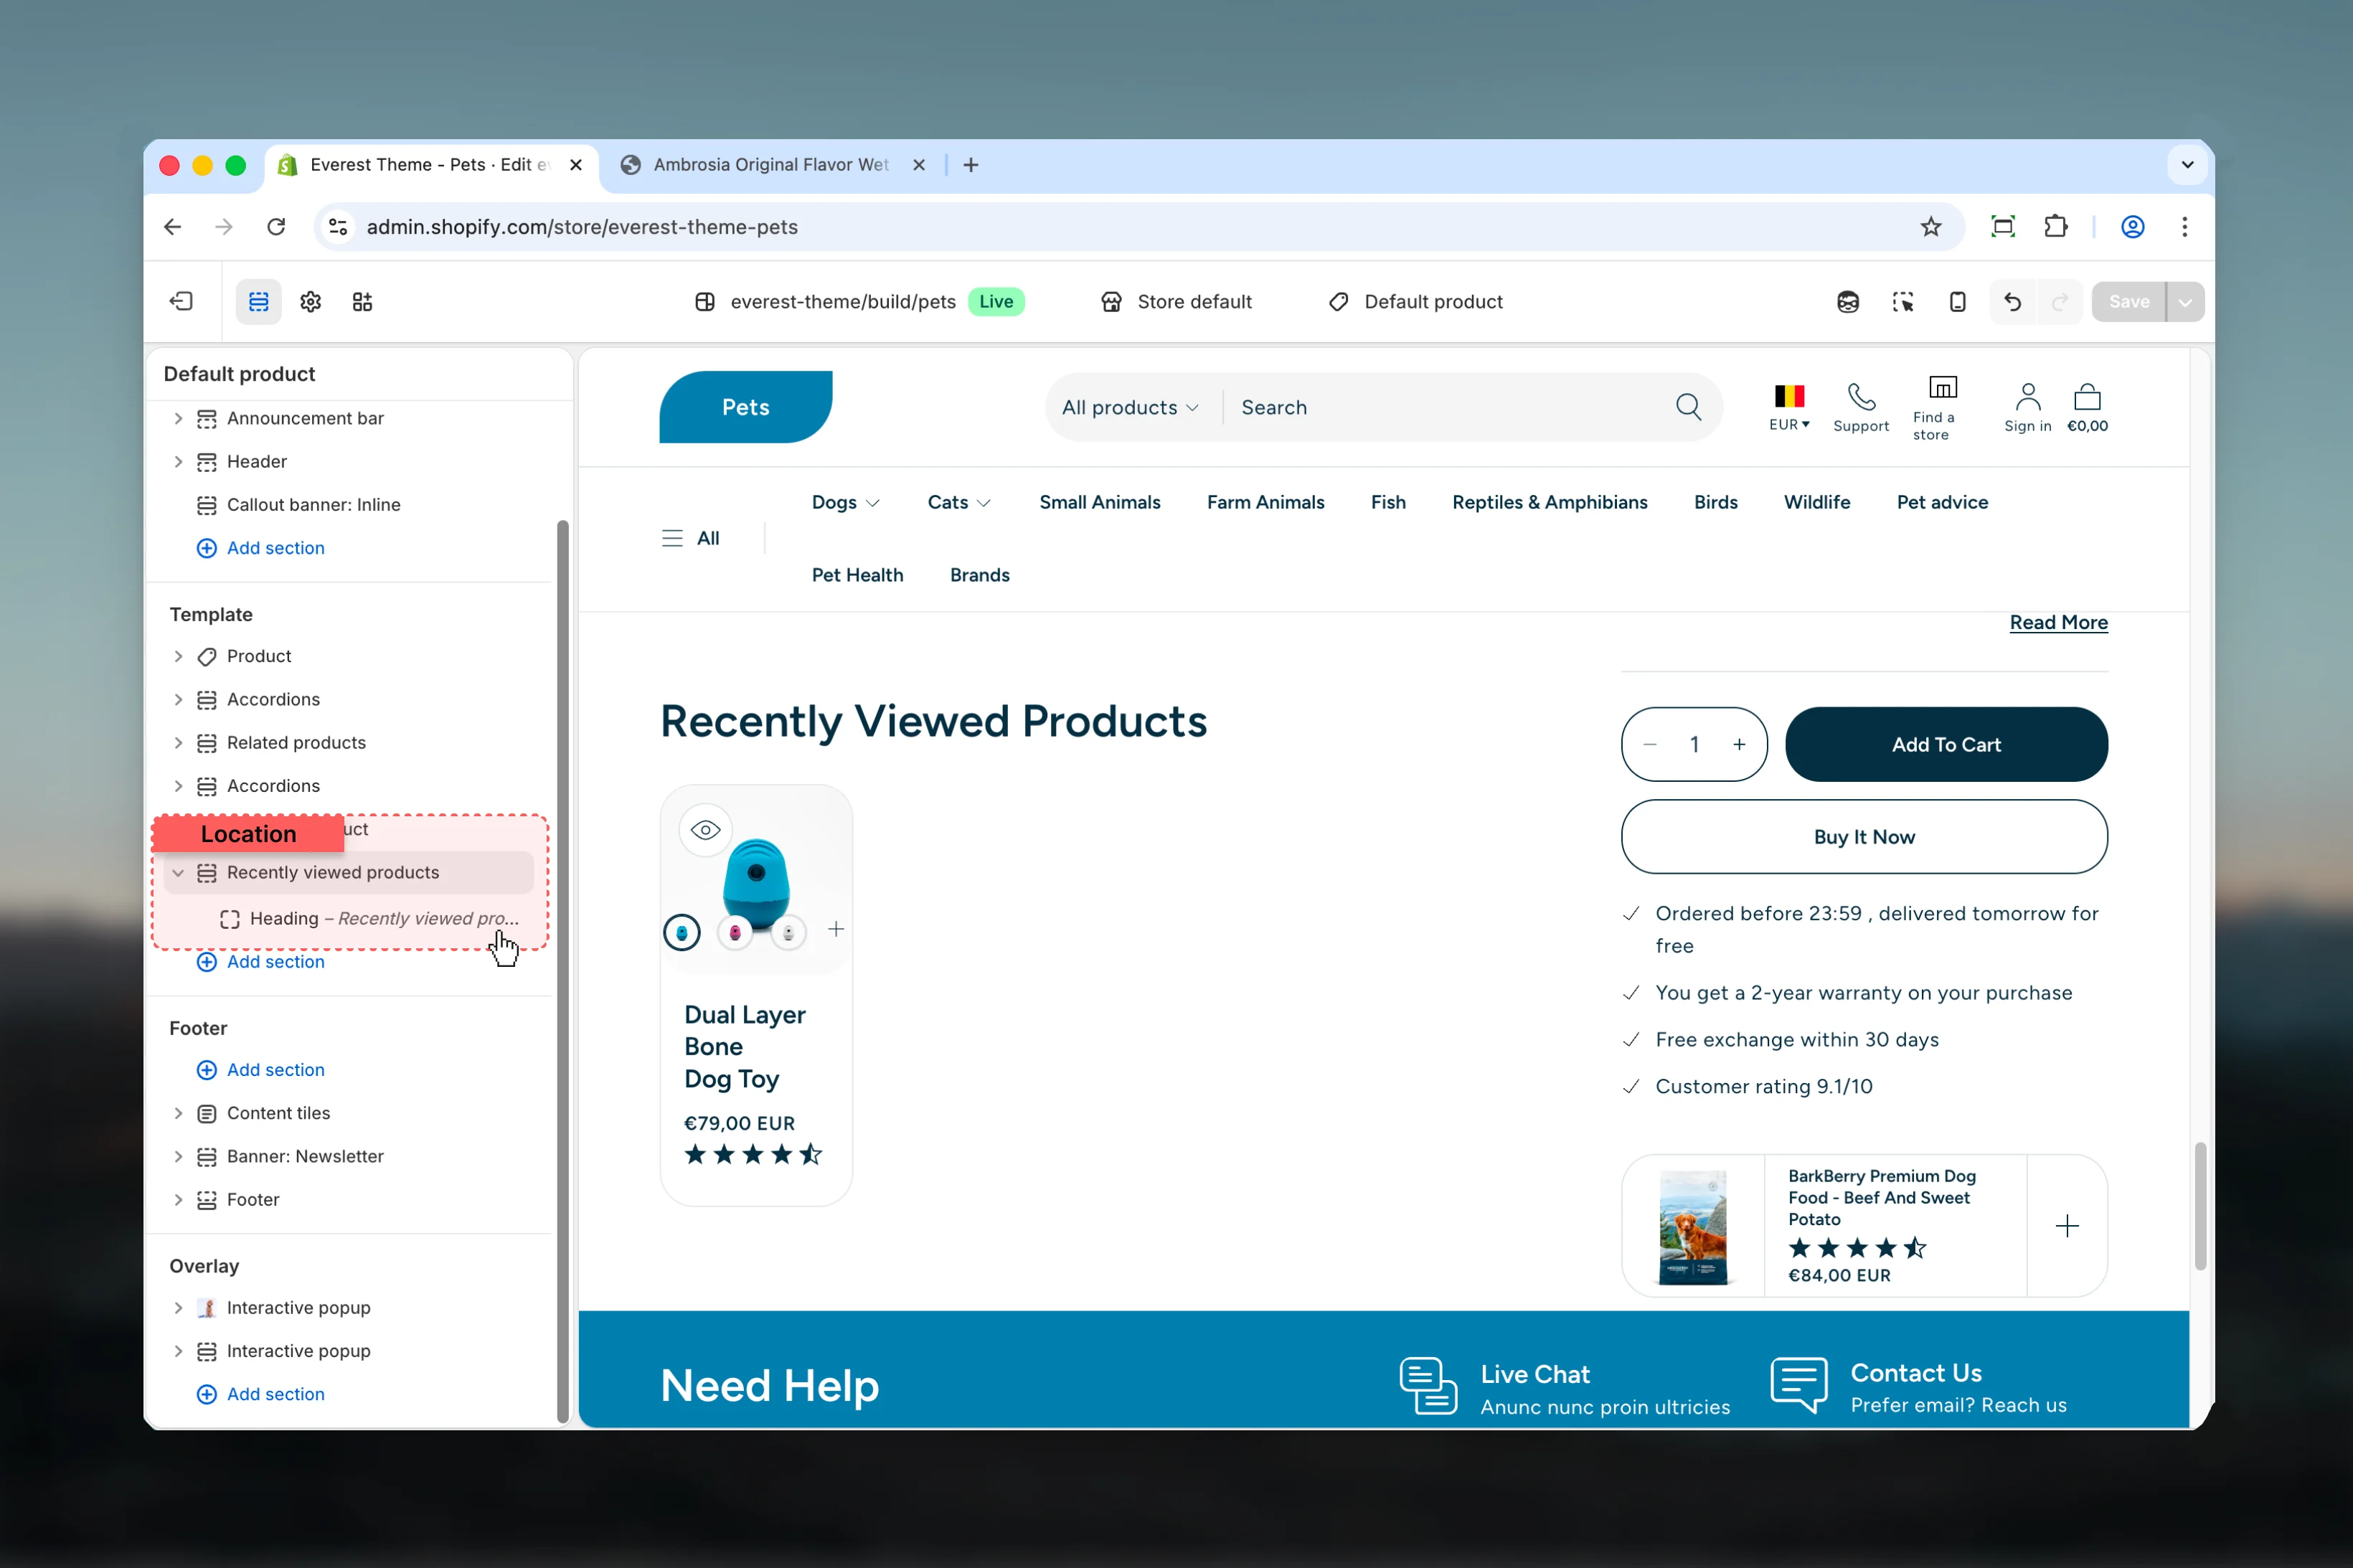Image resolution: width=2353 pixels, height=1568 pixels.
Task: Bookmark this page with the star
Action: coord(1931,227)
